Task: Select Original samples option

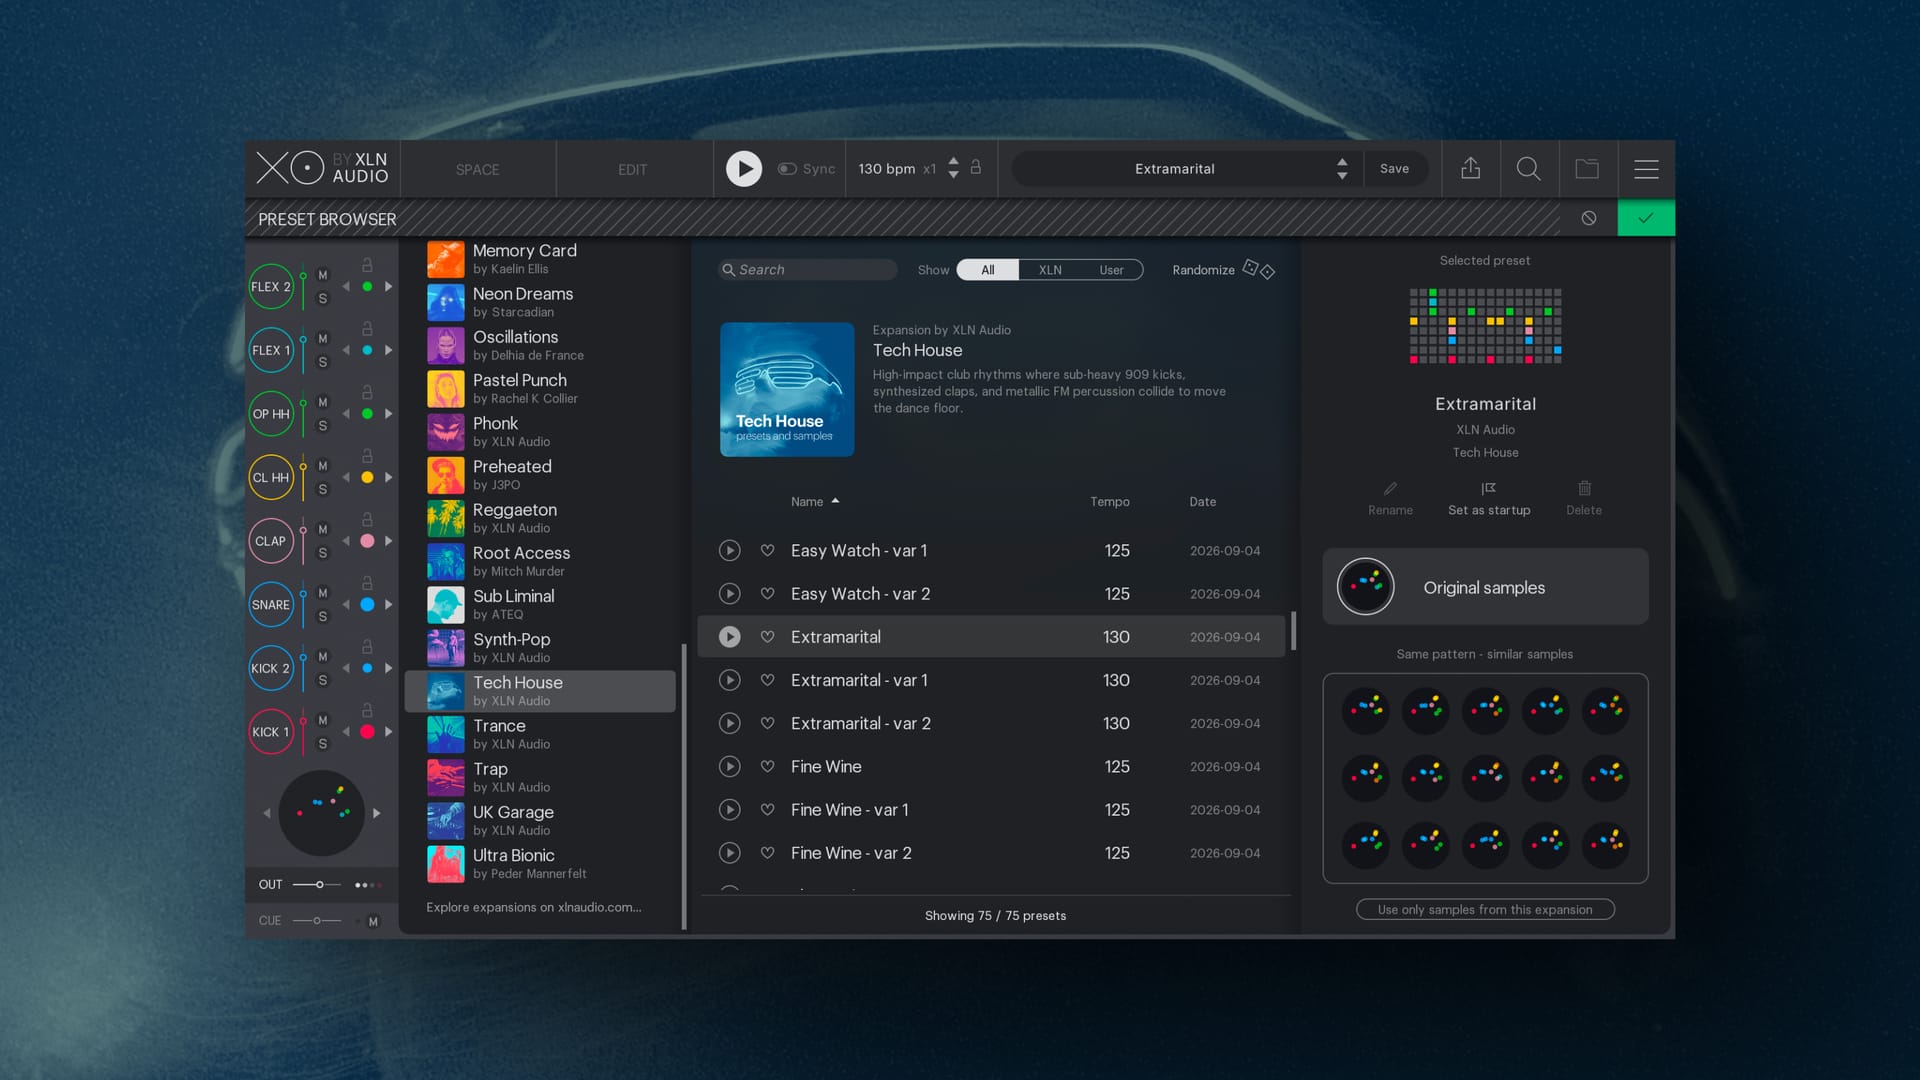Action: pyautogui.click(x=1485, y=587)
